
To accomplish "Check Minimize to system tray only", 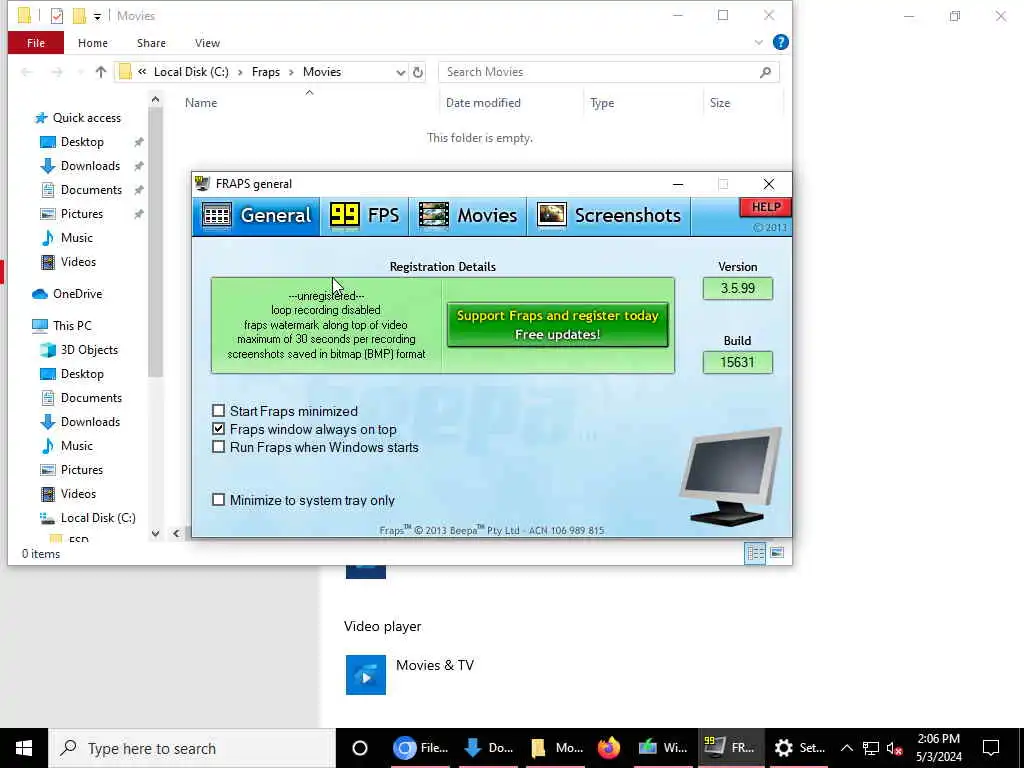I will click(x=219, y=500).
